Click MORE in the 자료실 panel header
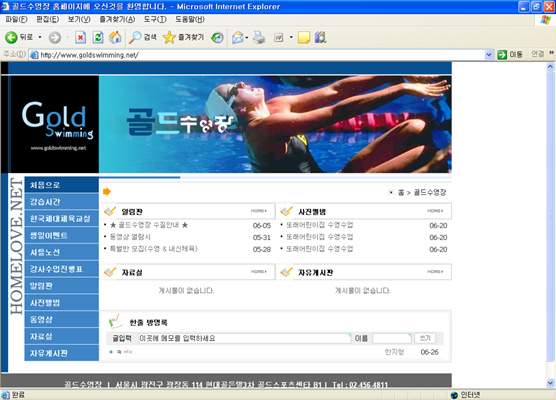 (259, 271)
